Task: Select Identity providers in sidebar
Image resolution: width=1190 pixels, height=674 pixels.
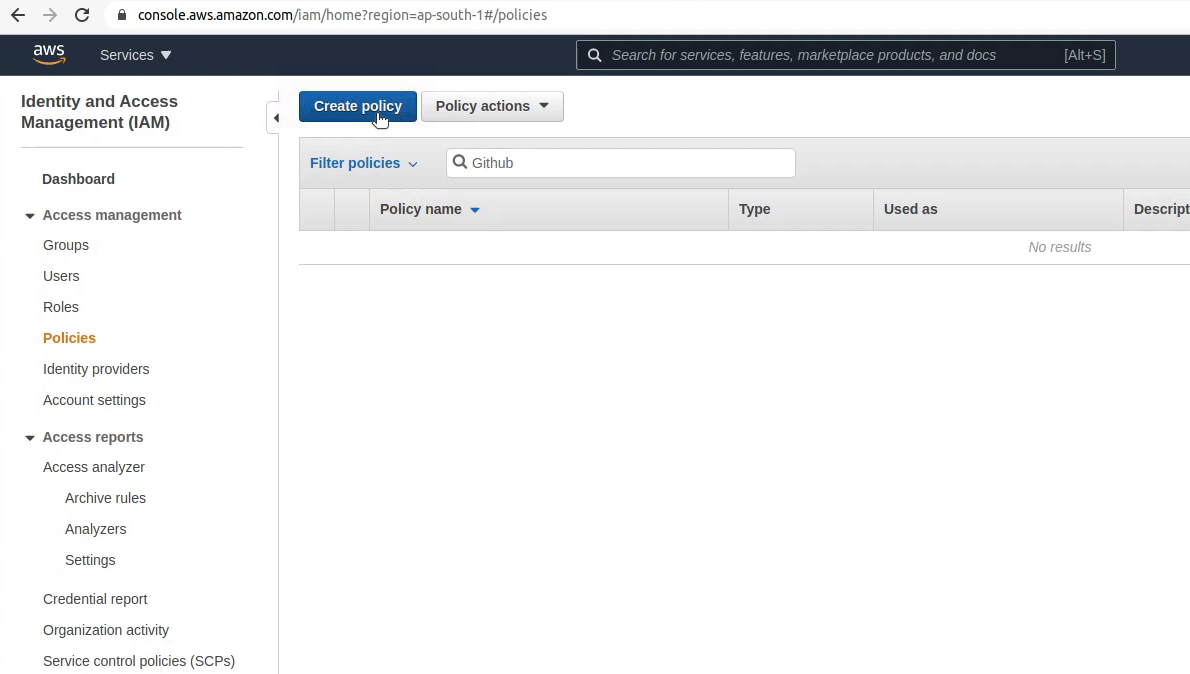Action: point(96,369)
